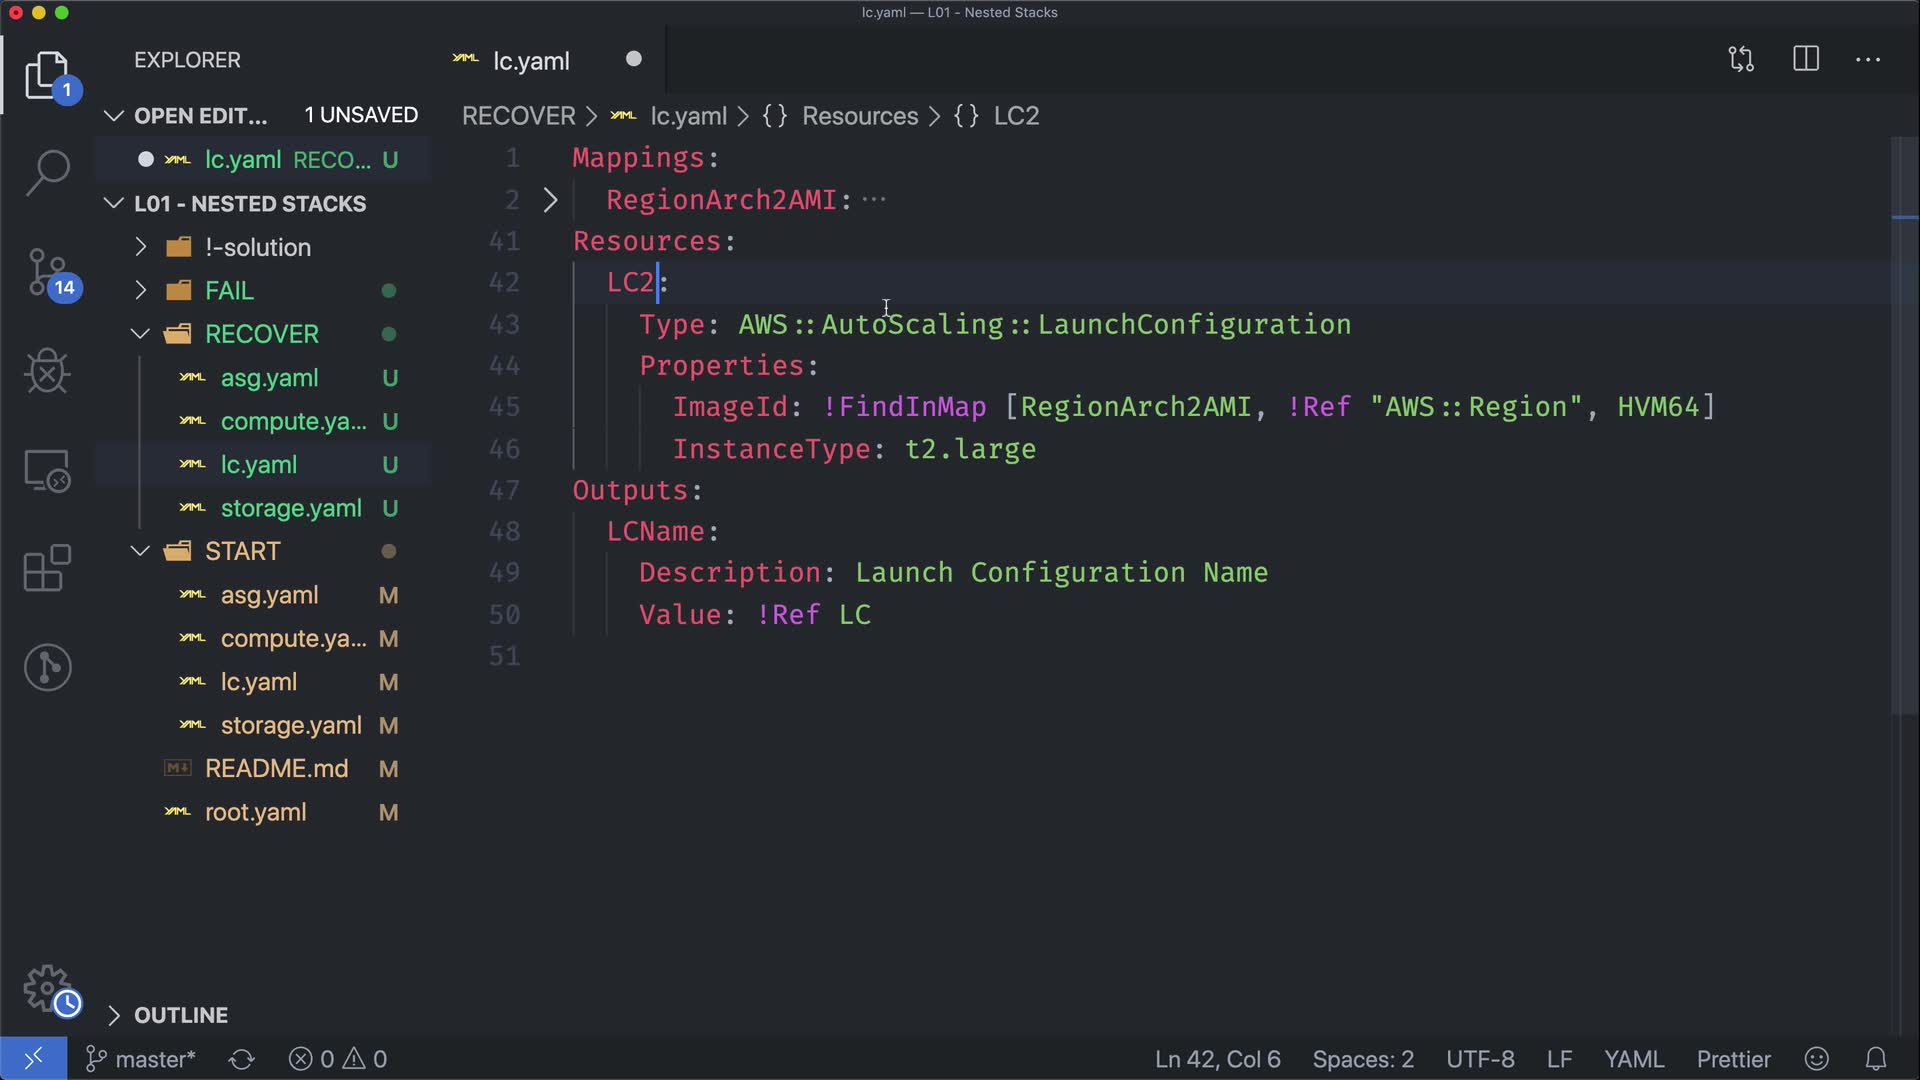Click the Split Editor Right icon
Screen dimensions: 1920x1080
(1806, 60)
